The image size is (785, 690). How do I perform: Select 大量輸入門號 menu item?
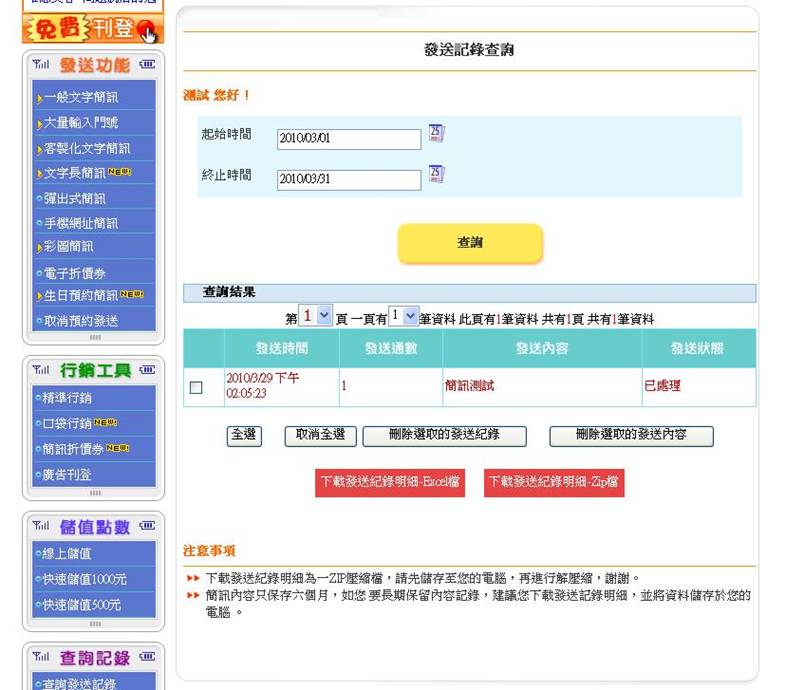(x=80, y=123)
